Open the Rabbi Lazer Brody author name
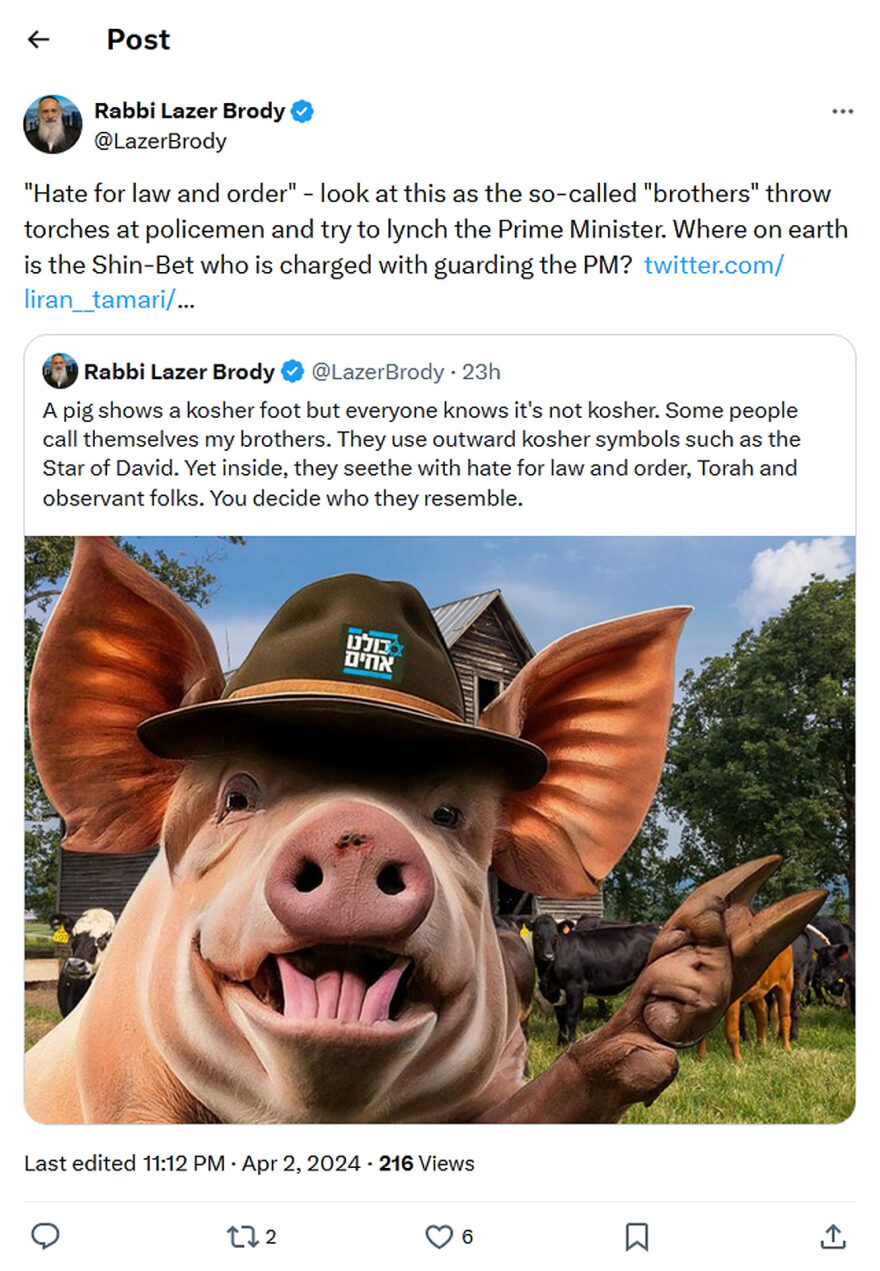 189,111
